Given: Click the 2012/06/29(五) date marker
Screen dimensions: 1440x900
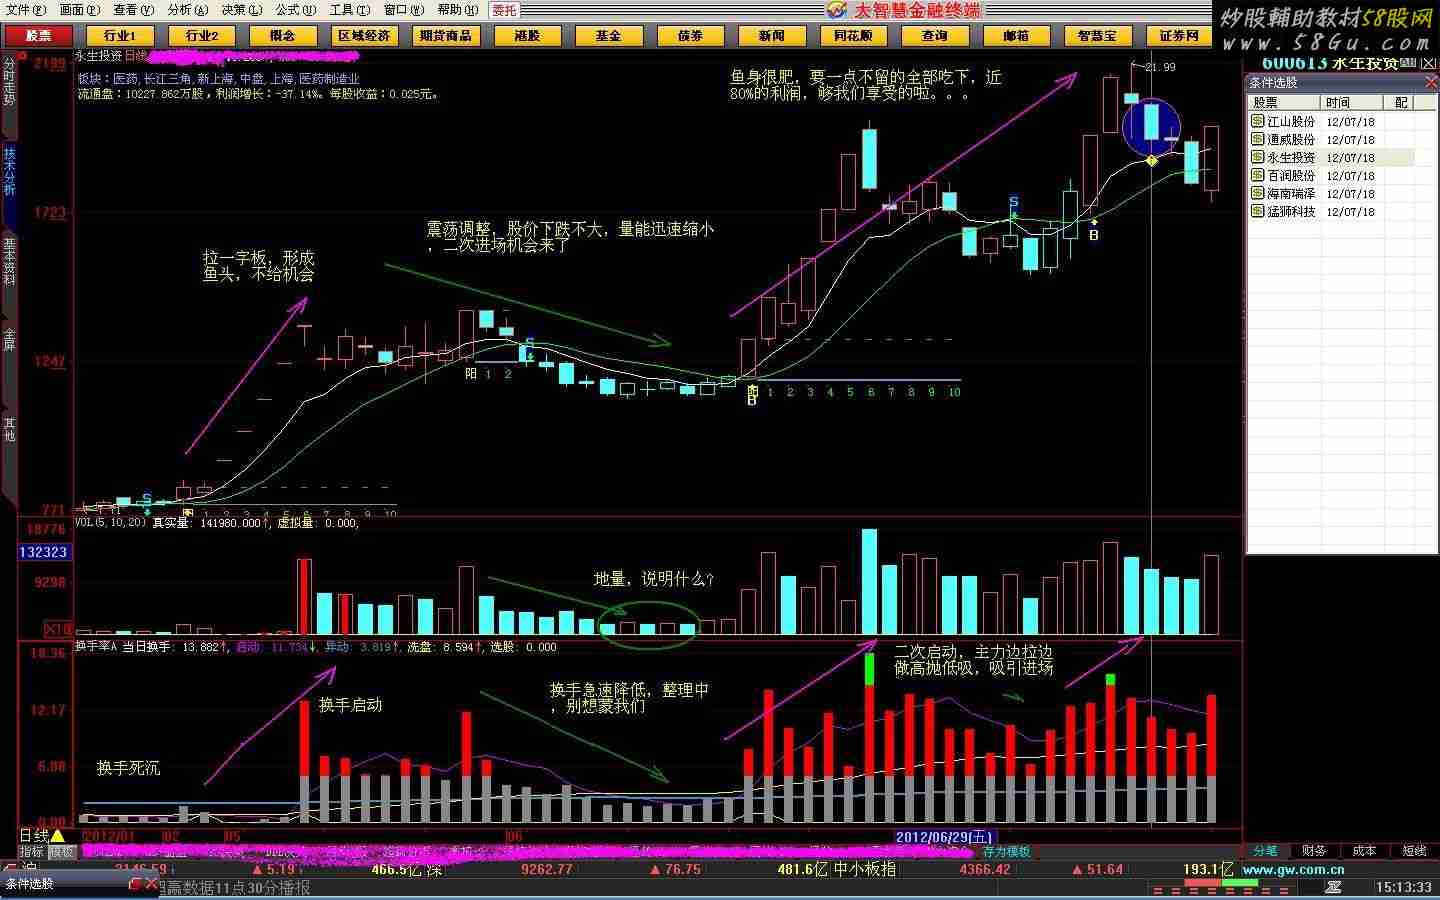Looking at the screenshot, I should point(943,837).
